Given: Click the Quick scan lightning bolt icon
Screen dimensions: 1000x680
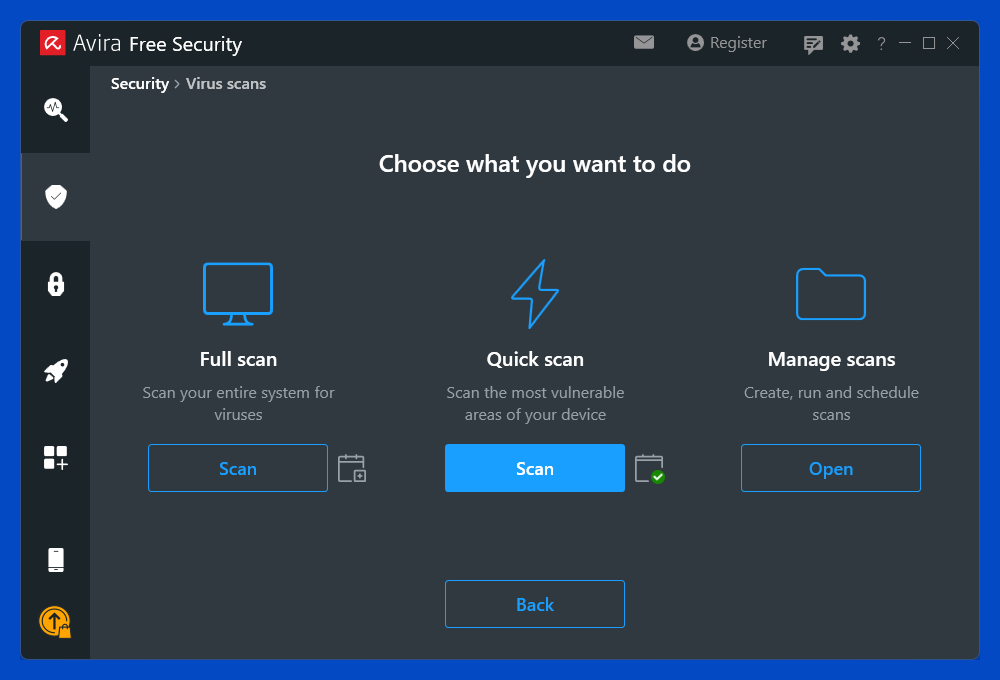Looking at the screenshot, I should coord(535,294).
